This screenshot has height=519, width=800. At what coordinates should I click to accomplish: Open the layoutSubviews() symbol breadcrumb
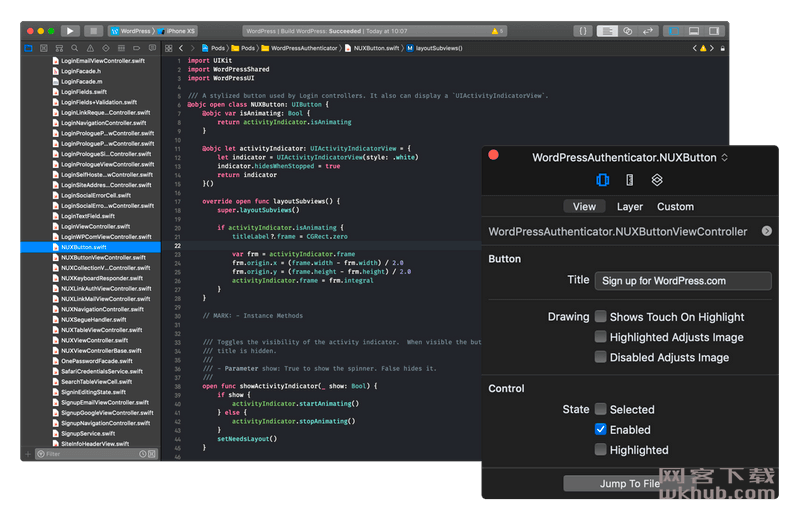(x=435, y=48)
